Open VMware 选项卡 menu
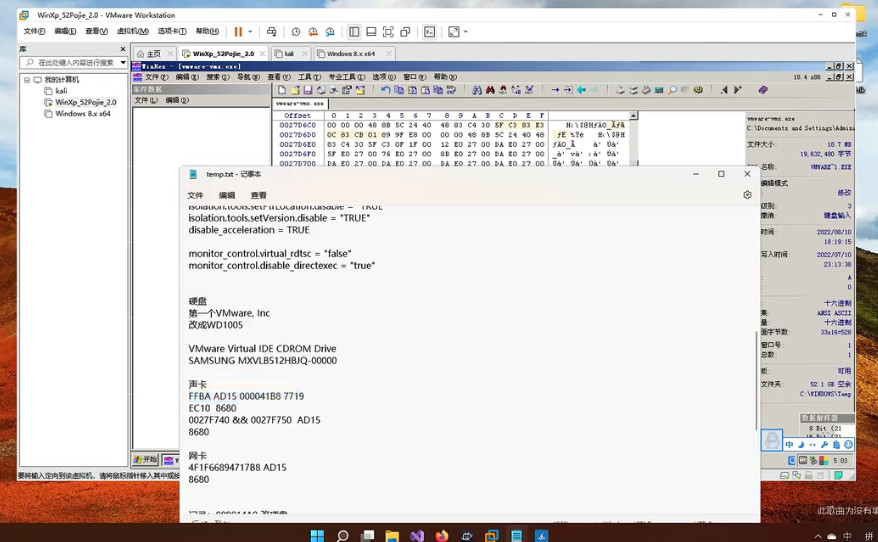Viewport: 878px width, 542px height. [x=172, y=31]
